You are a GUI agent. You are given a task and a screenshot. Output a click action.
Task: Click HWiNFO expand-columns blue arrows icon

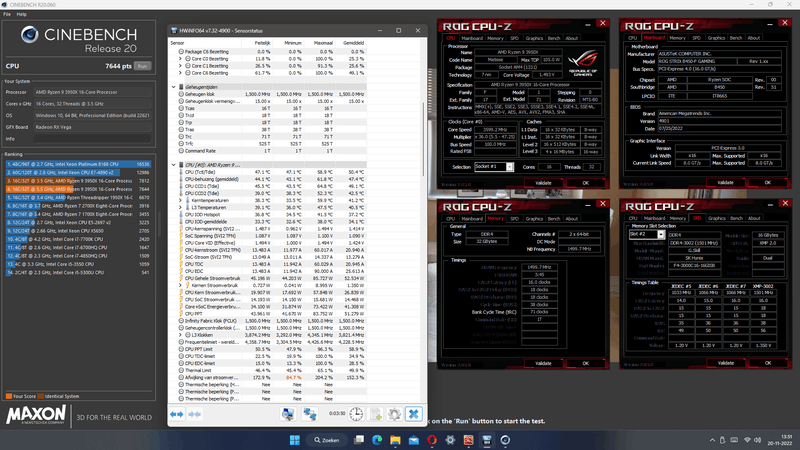[x=177, y=414]
